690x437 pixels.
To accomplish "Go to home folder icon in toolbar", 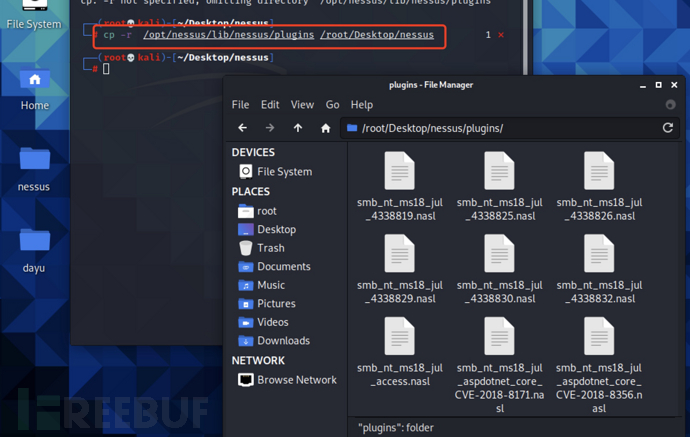I will (325, 128).
